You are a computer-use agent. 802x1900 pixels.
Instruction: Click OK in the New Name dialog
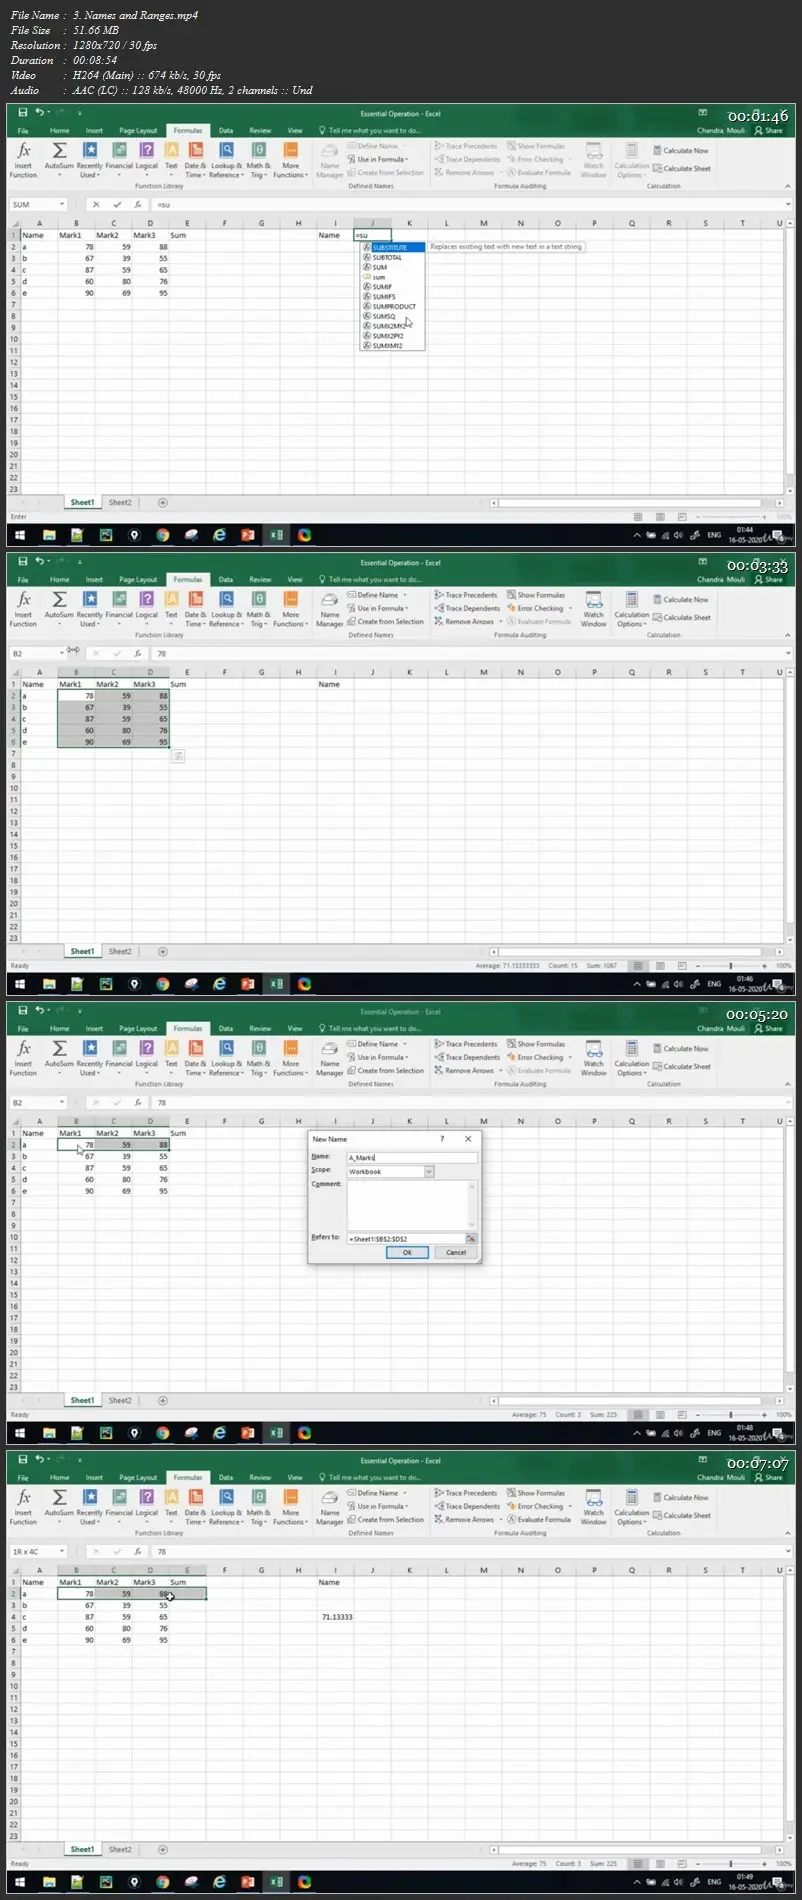coord(407,1253)
